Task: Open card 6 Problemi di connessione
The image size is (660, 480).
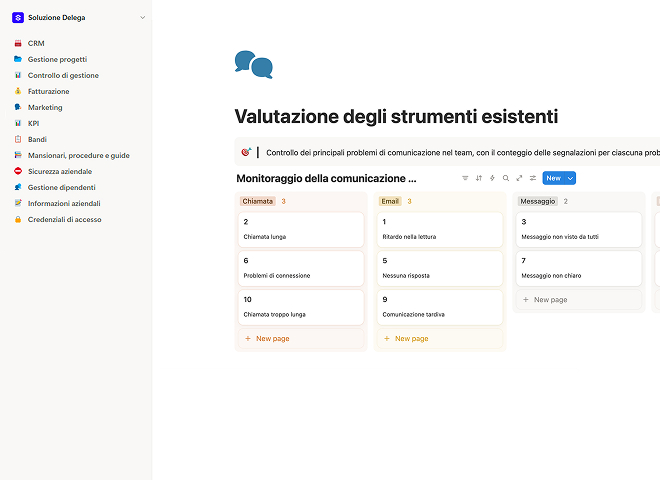Action: click(x=301, y=268)
